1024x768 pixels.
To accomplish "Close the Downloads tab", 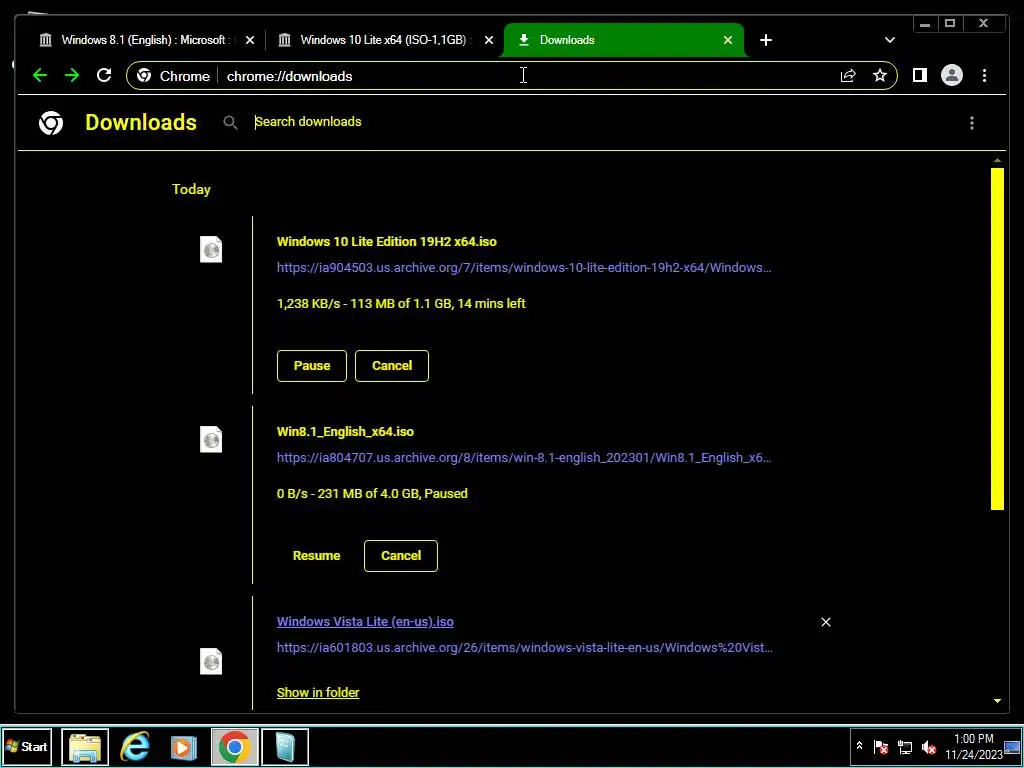I will click(x=728, y=40).
